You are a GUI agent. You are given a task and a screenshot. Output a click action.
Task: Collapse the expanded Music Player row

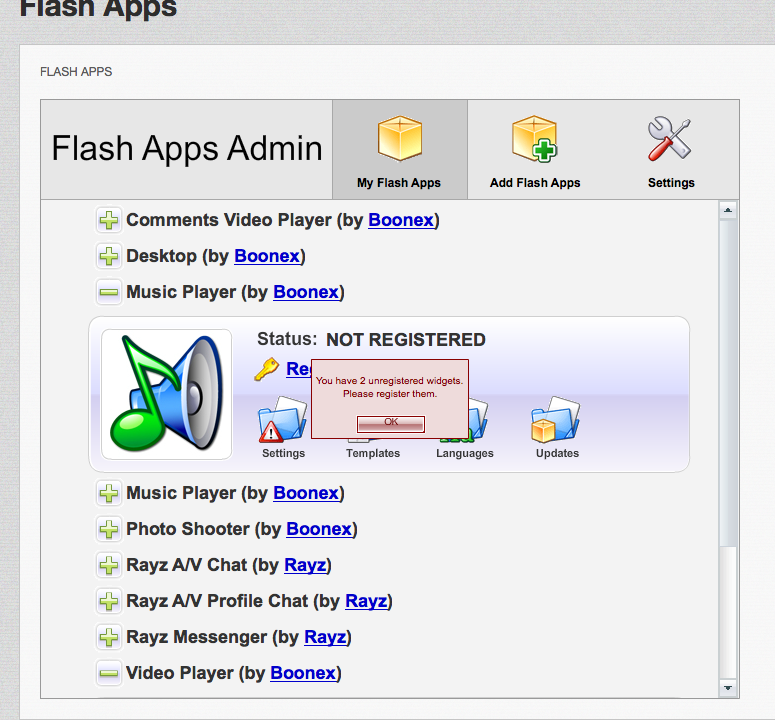[x=109, y=292]
